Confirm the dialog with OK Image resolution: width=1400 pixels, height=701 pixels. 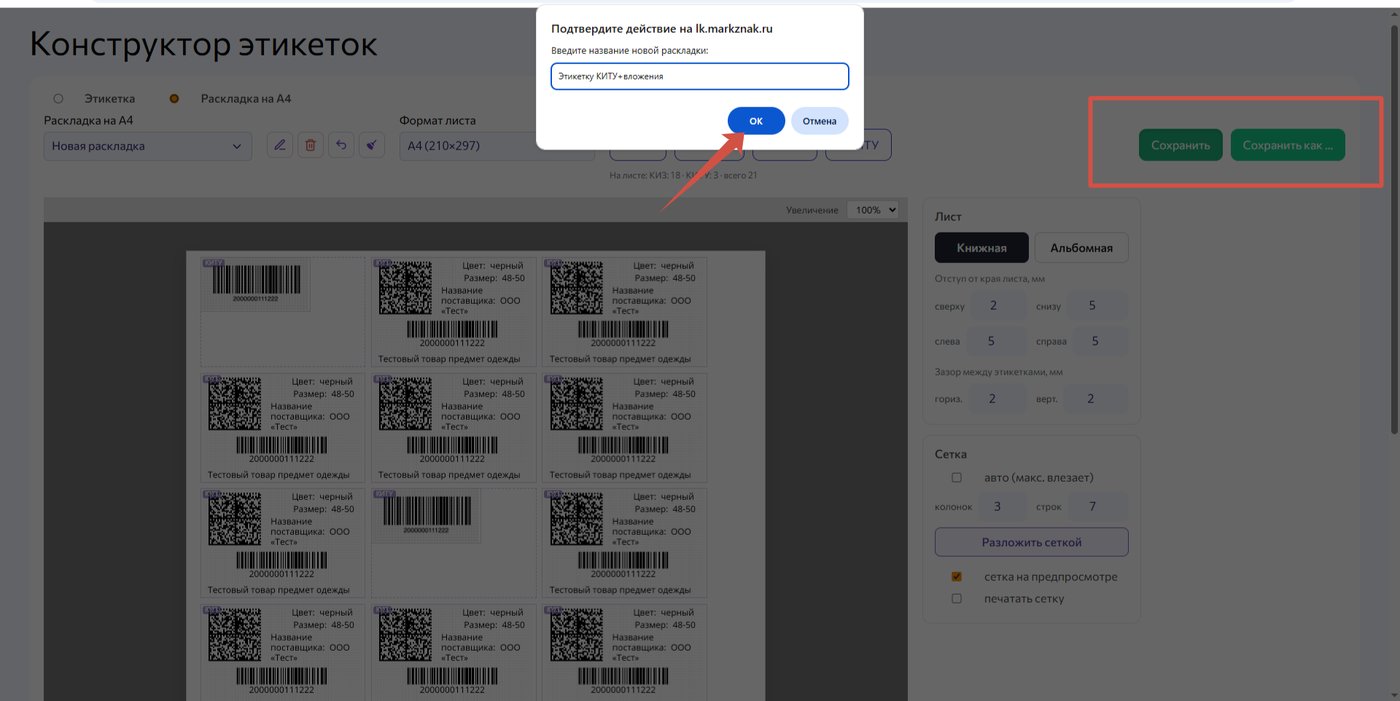(756, 121)
